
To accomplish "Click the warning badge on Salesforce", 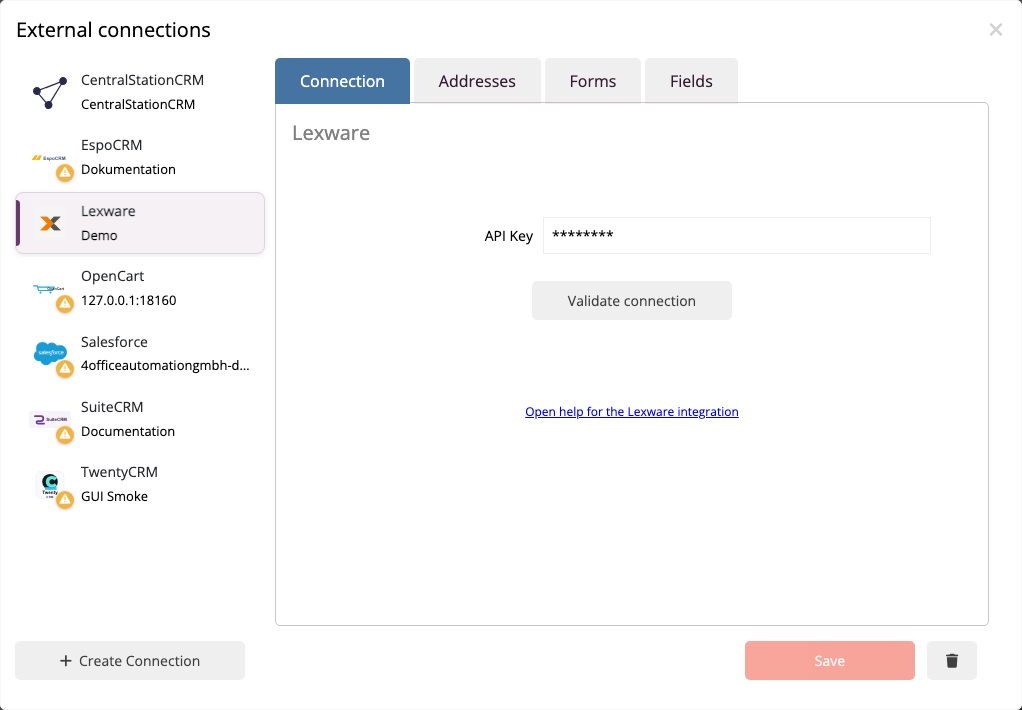I will click(x=65, y=369).
